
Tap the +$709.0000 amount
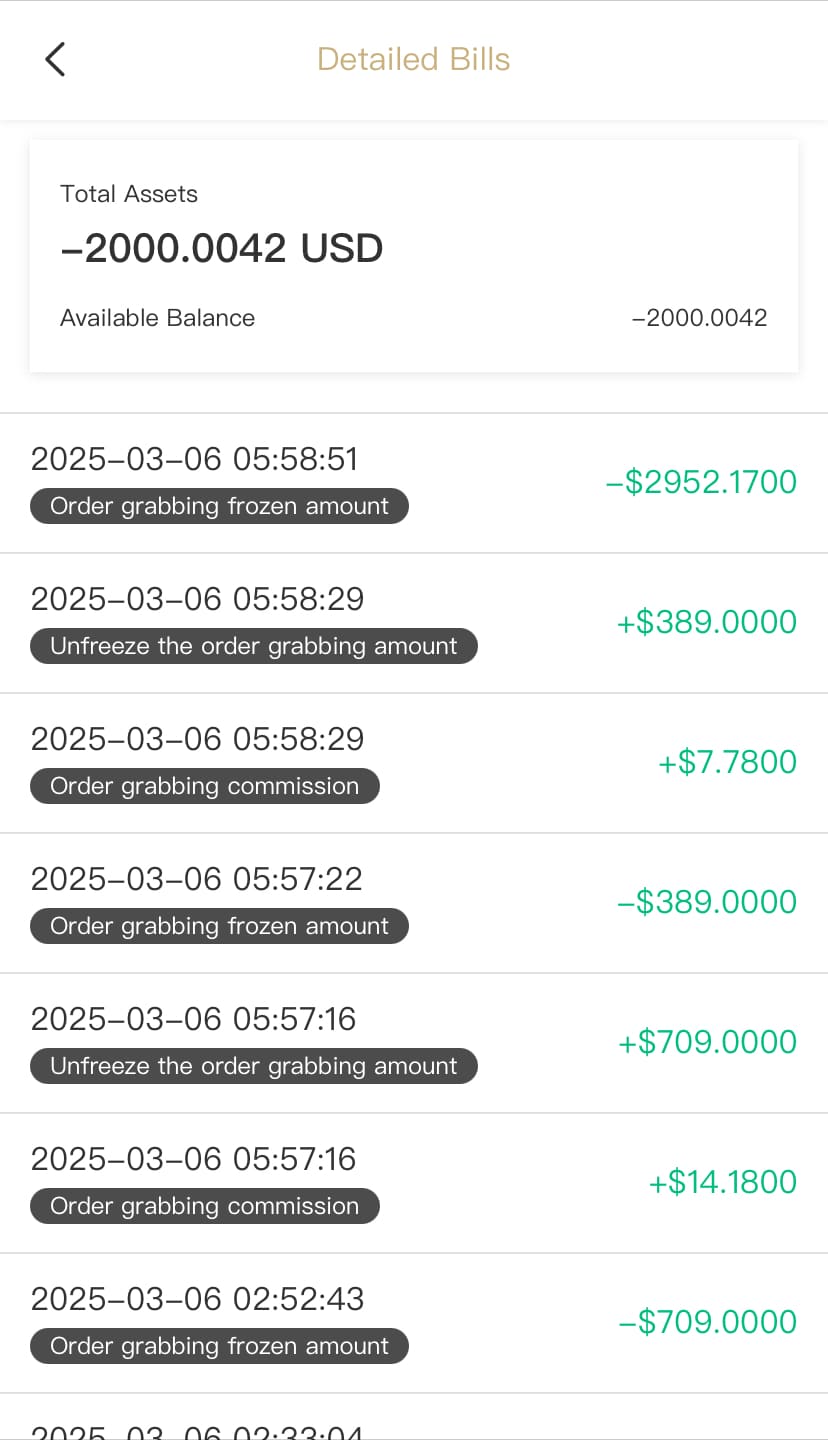pos(706,1042)
